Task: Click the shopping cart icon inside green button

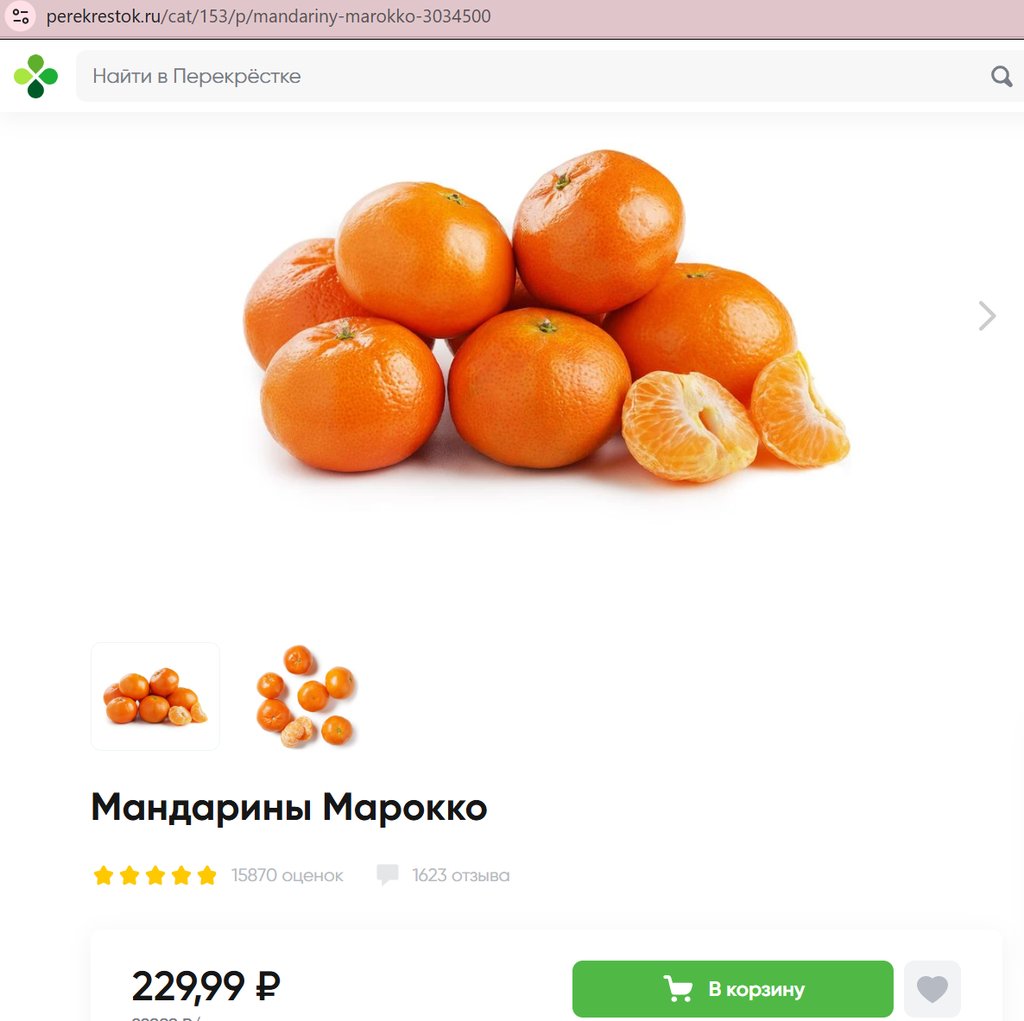Action: (677, 988)
